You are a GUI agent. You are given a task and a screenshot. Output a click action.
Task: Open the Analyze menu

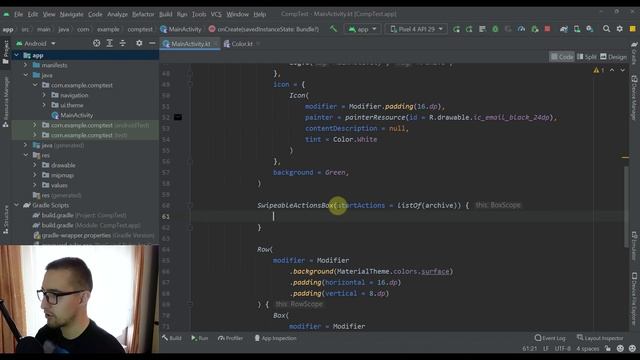click(x=117, y=14)
